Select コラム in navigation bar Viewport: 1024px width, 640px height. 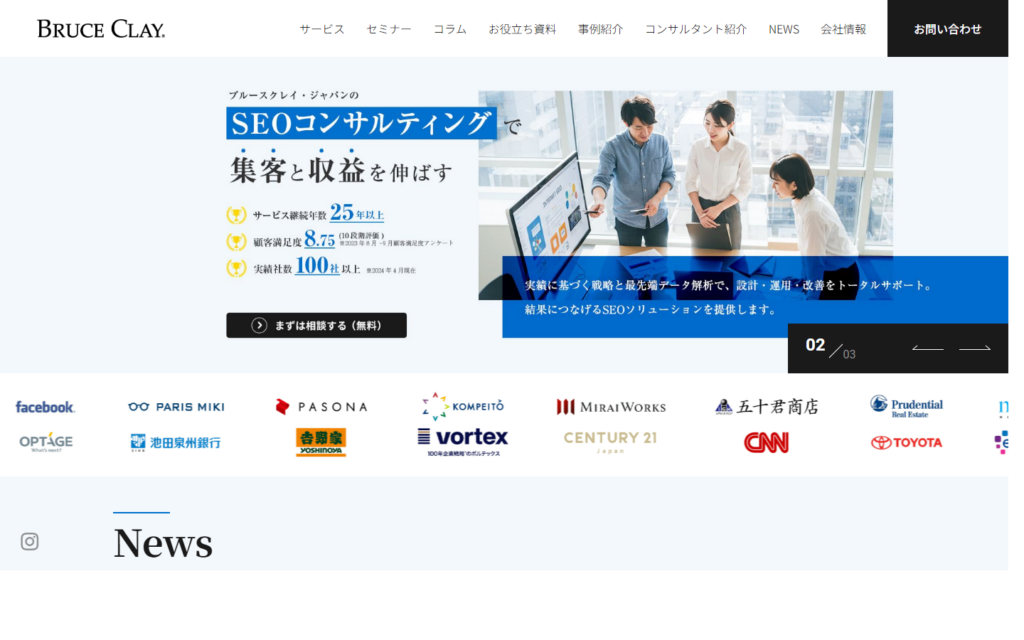(x=450, y=29)
